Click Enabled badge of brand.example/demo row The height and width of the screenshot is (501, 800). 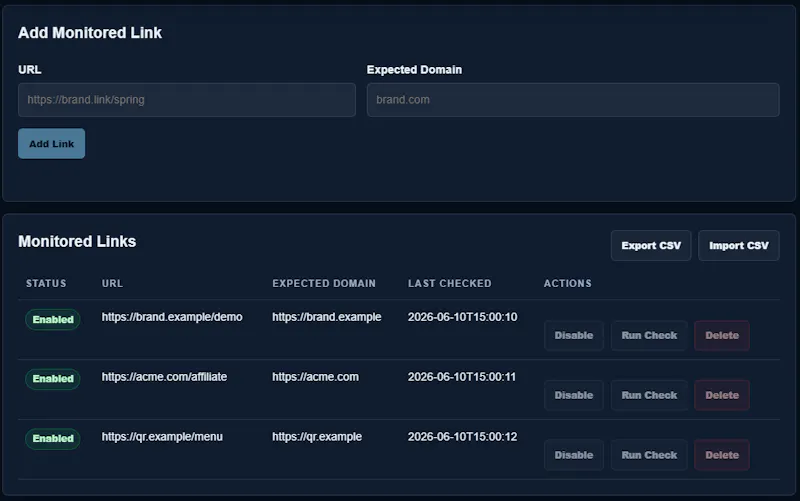(x=53, y=319)
